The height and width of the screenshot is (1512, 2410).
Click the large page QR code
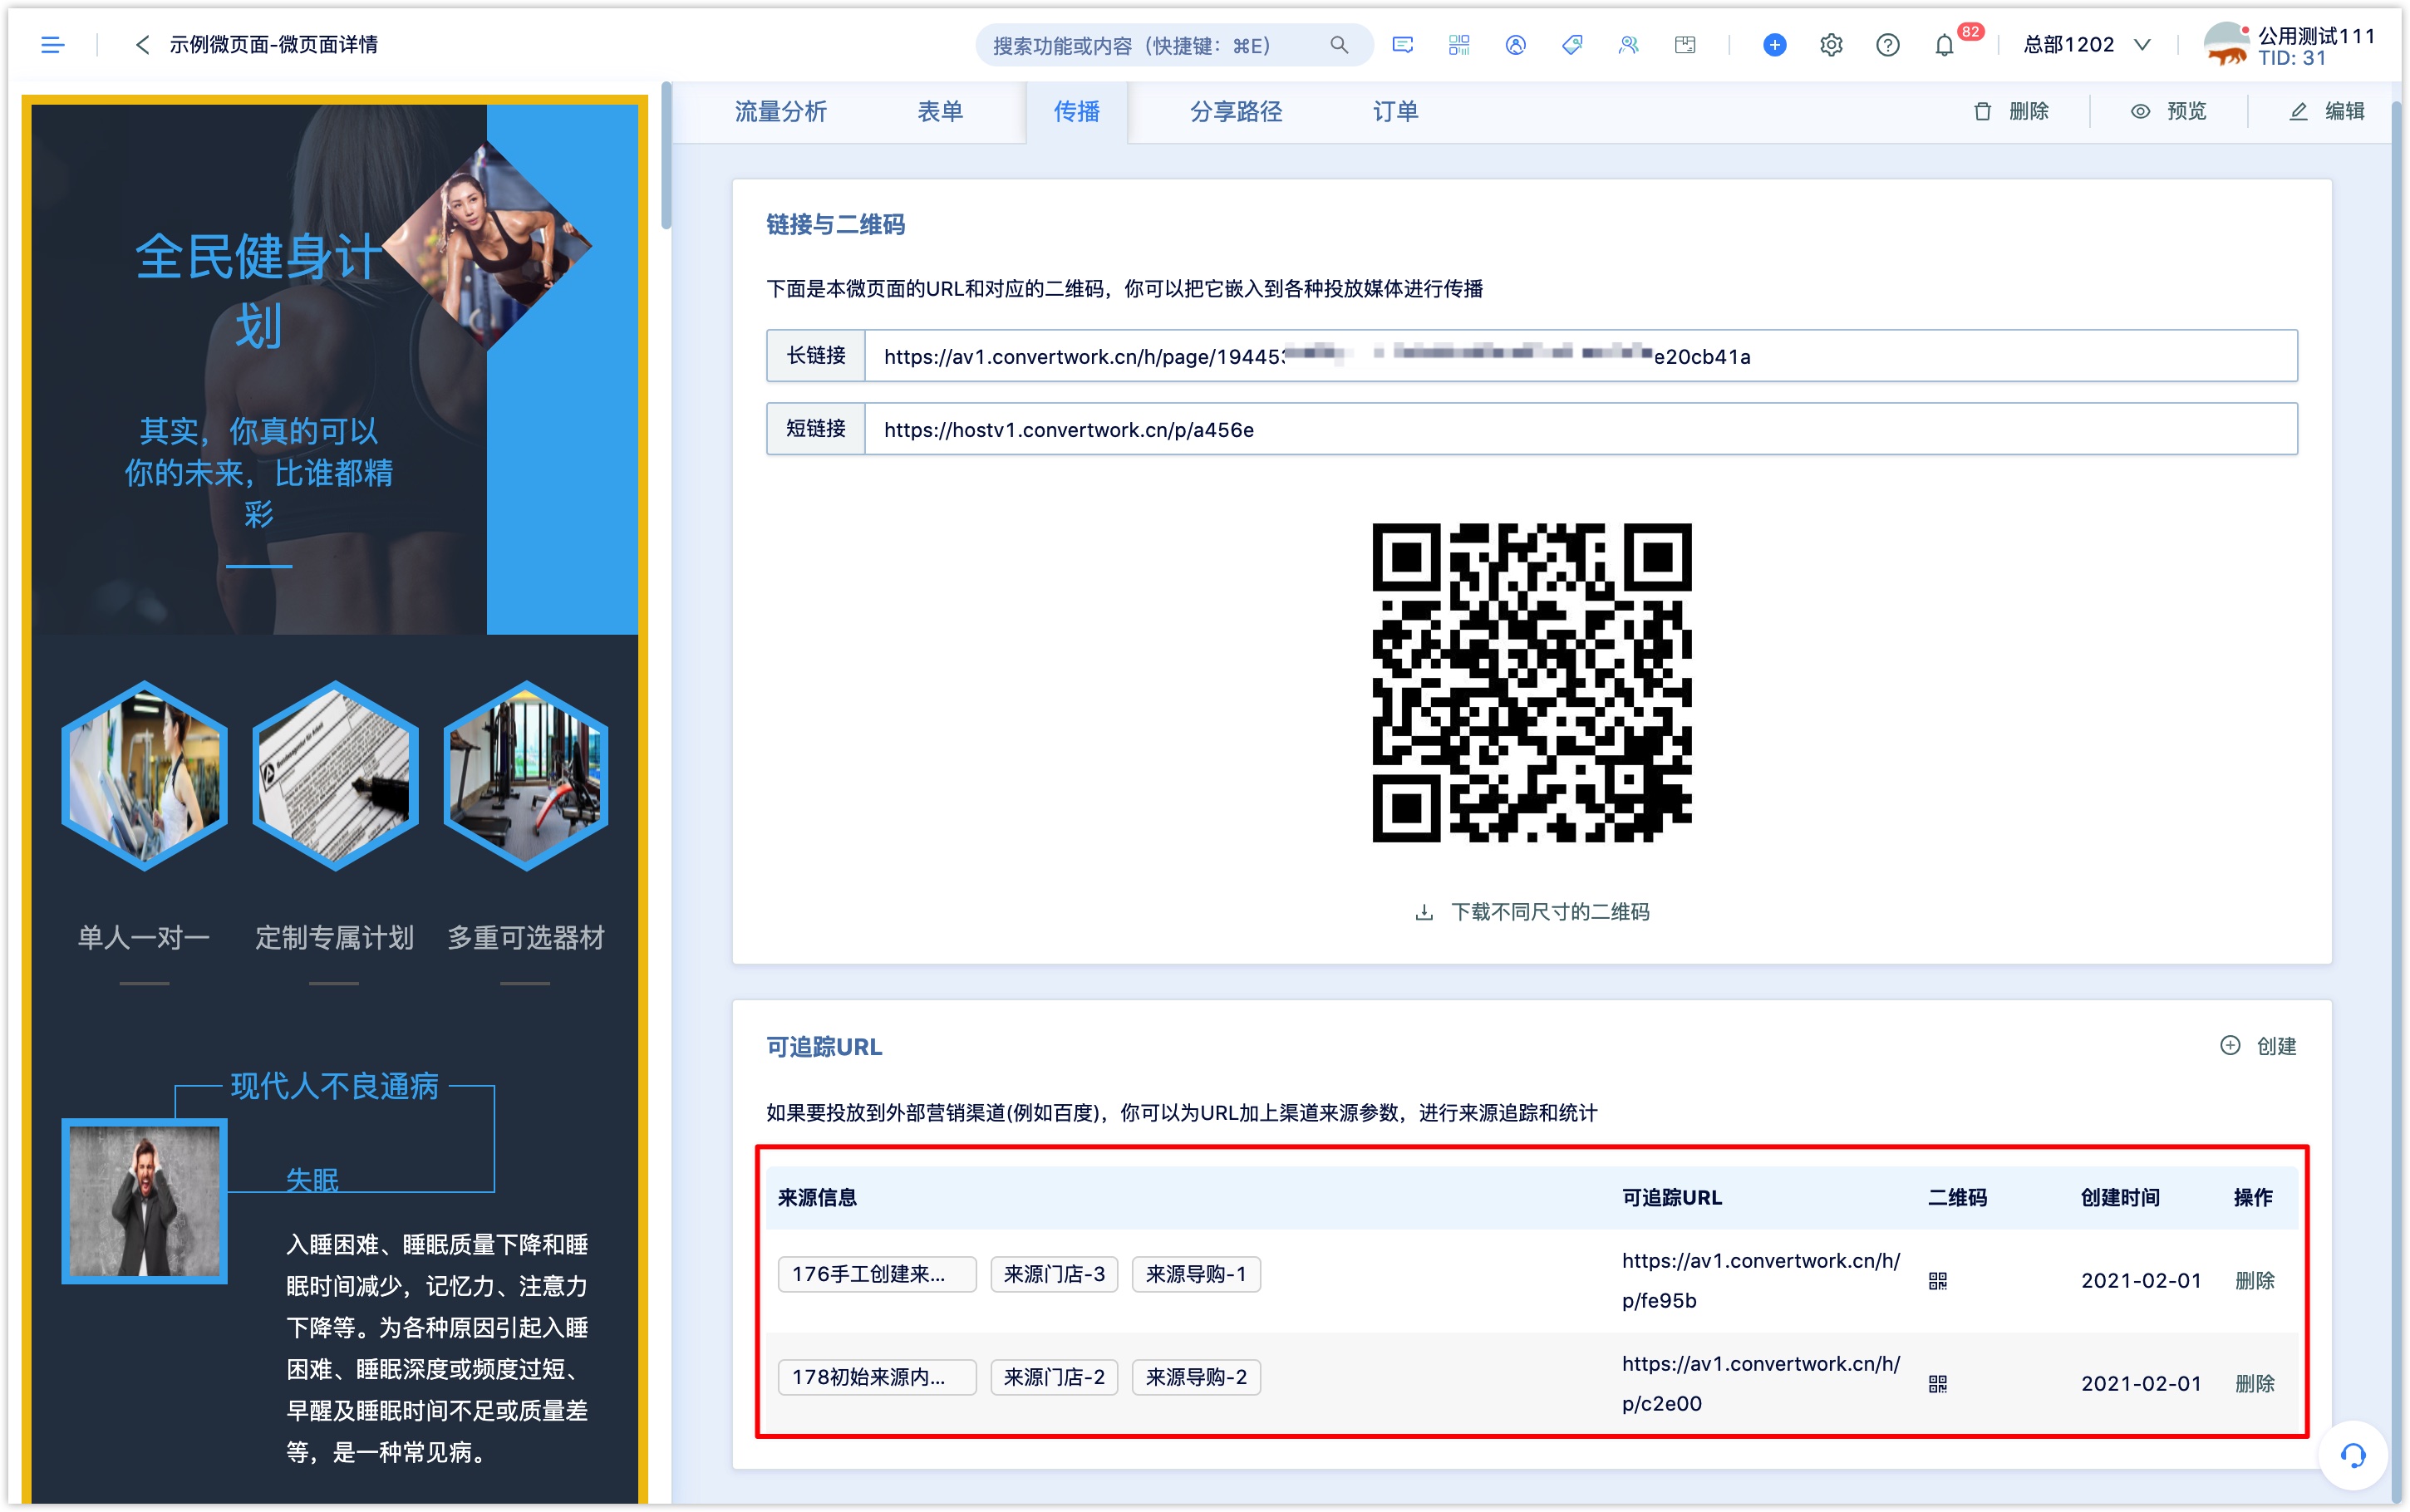[x=1531, y=682]
